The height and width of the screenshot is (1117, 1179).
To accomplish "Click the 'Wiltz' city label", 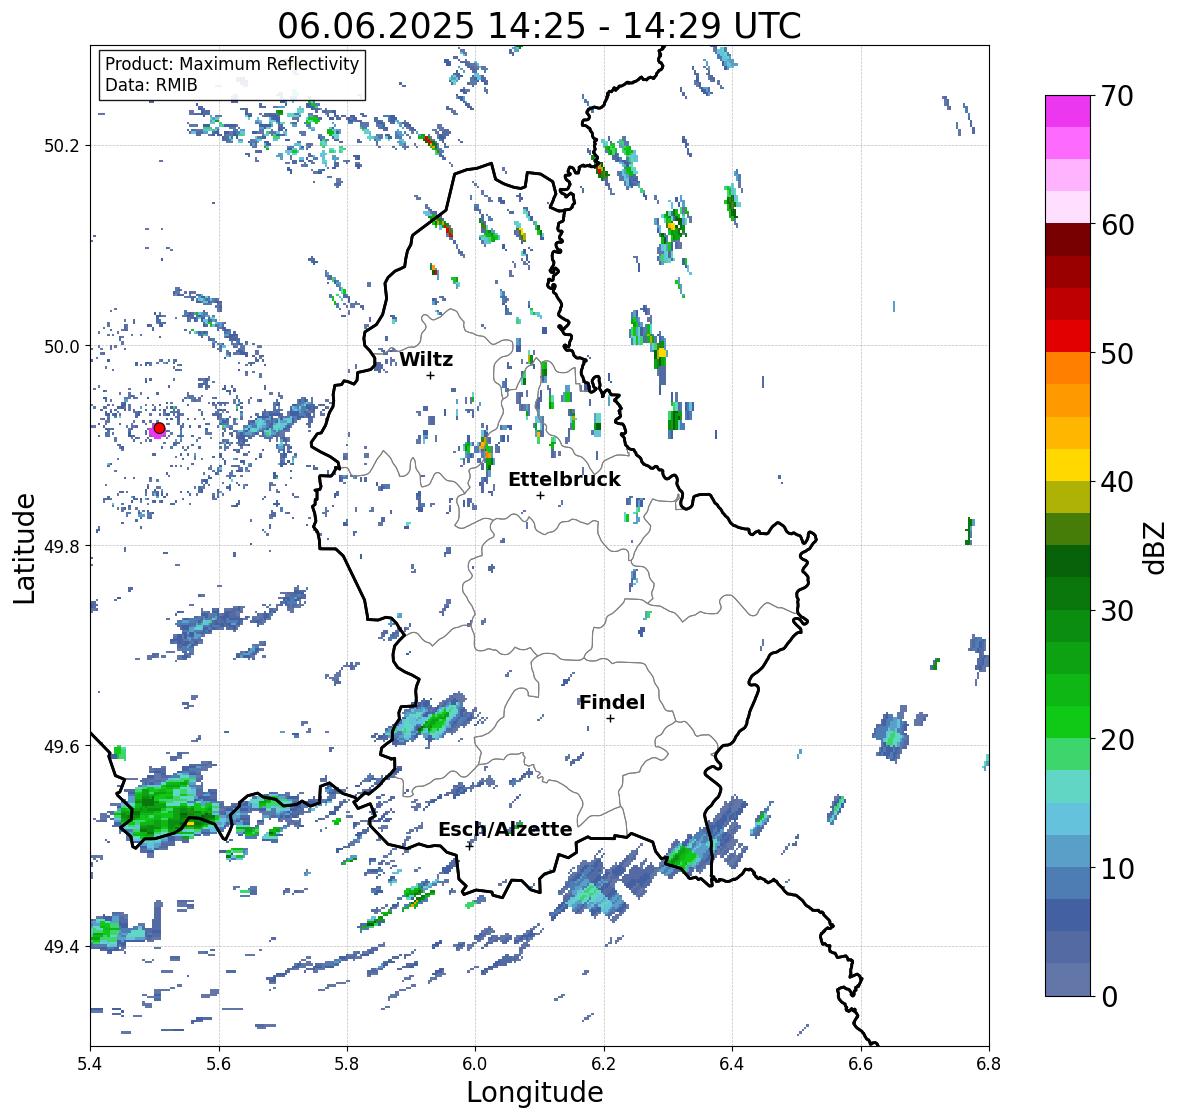I will 426,359.
